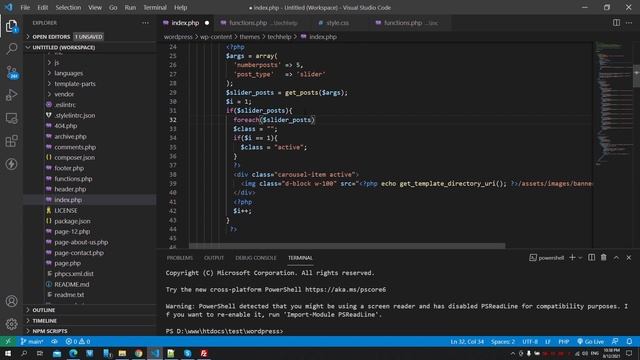
Task: Change the PHP language mode in status bar
Action: point(564,341)
